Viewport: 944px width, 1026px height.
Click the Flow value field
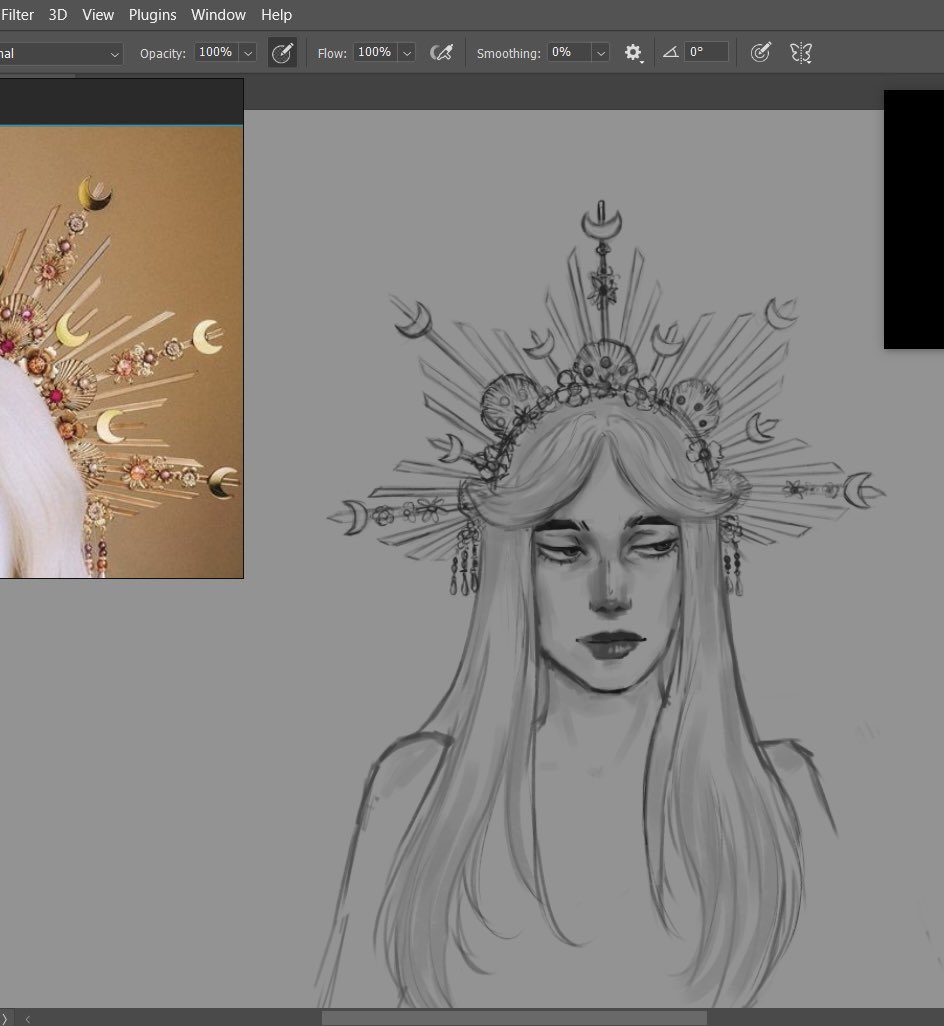[375, 52]
